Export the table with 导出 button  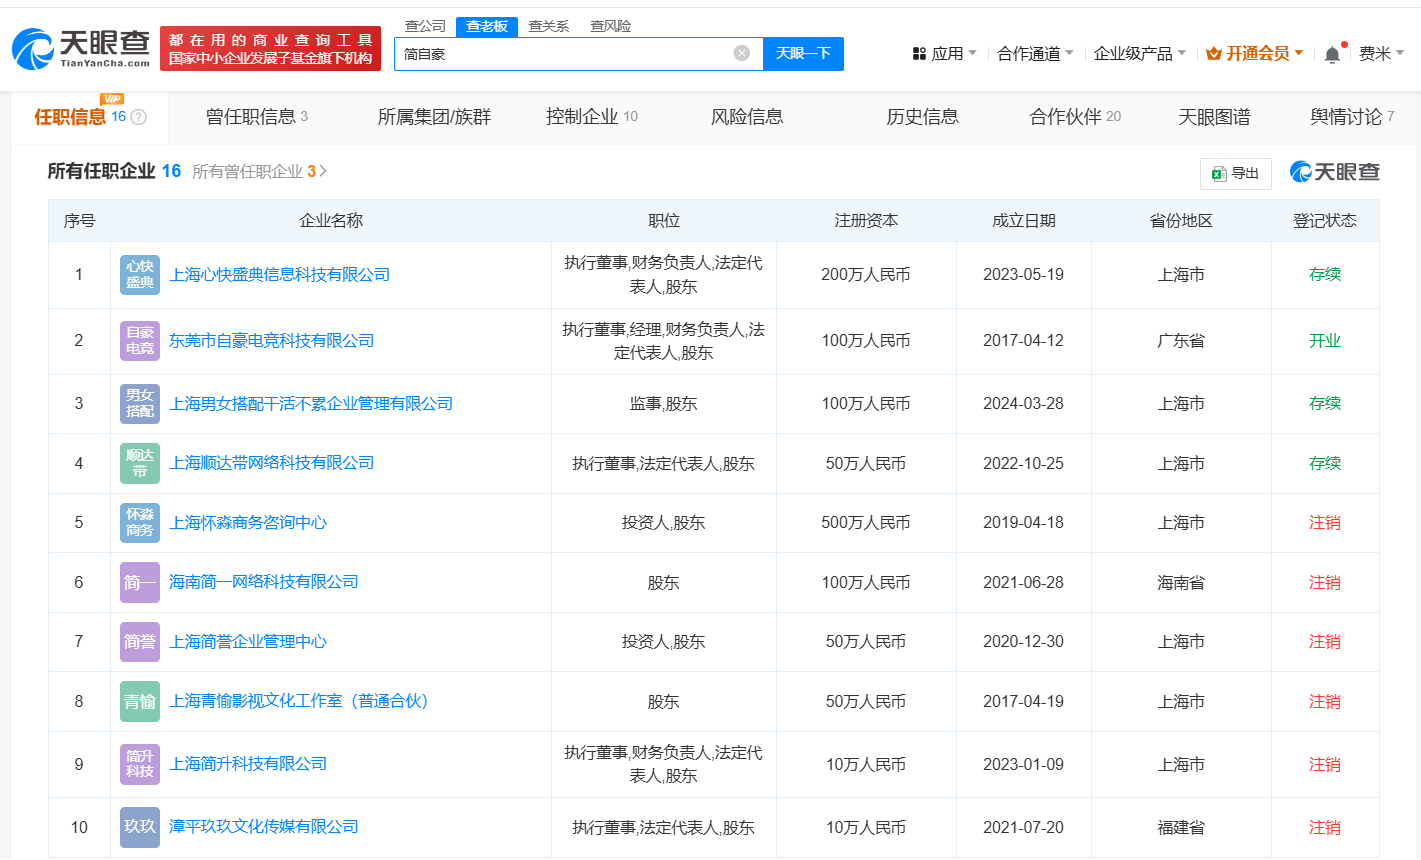click(1235, 173)
